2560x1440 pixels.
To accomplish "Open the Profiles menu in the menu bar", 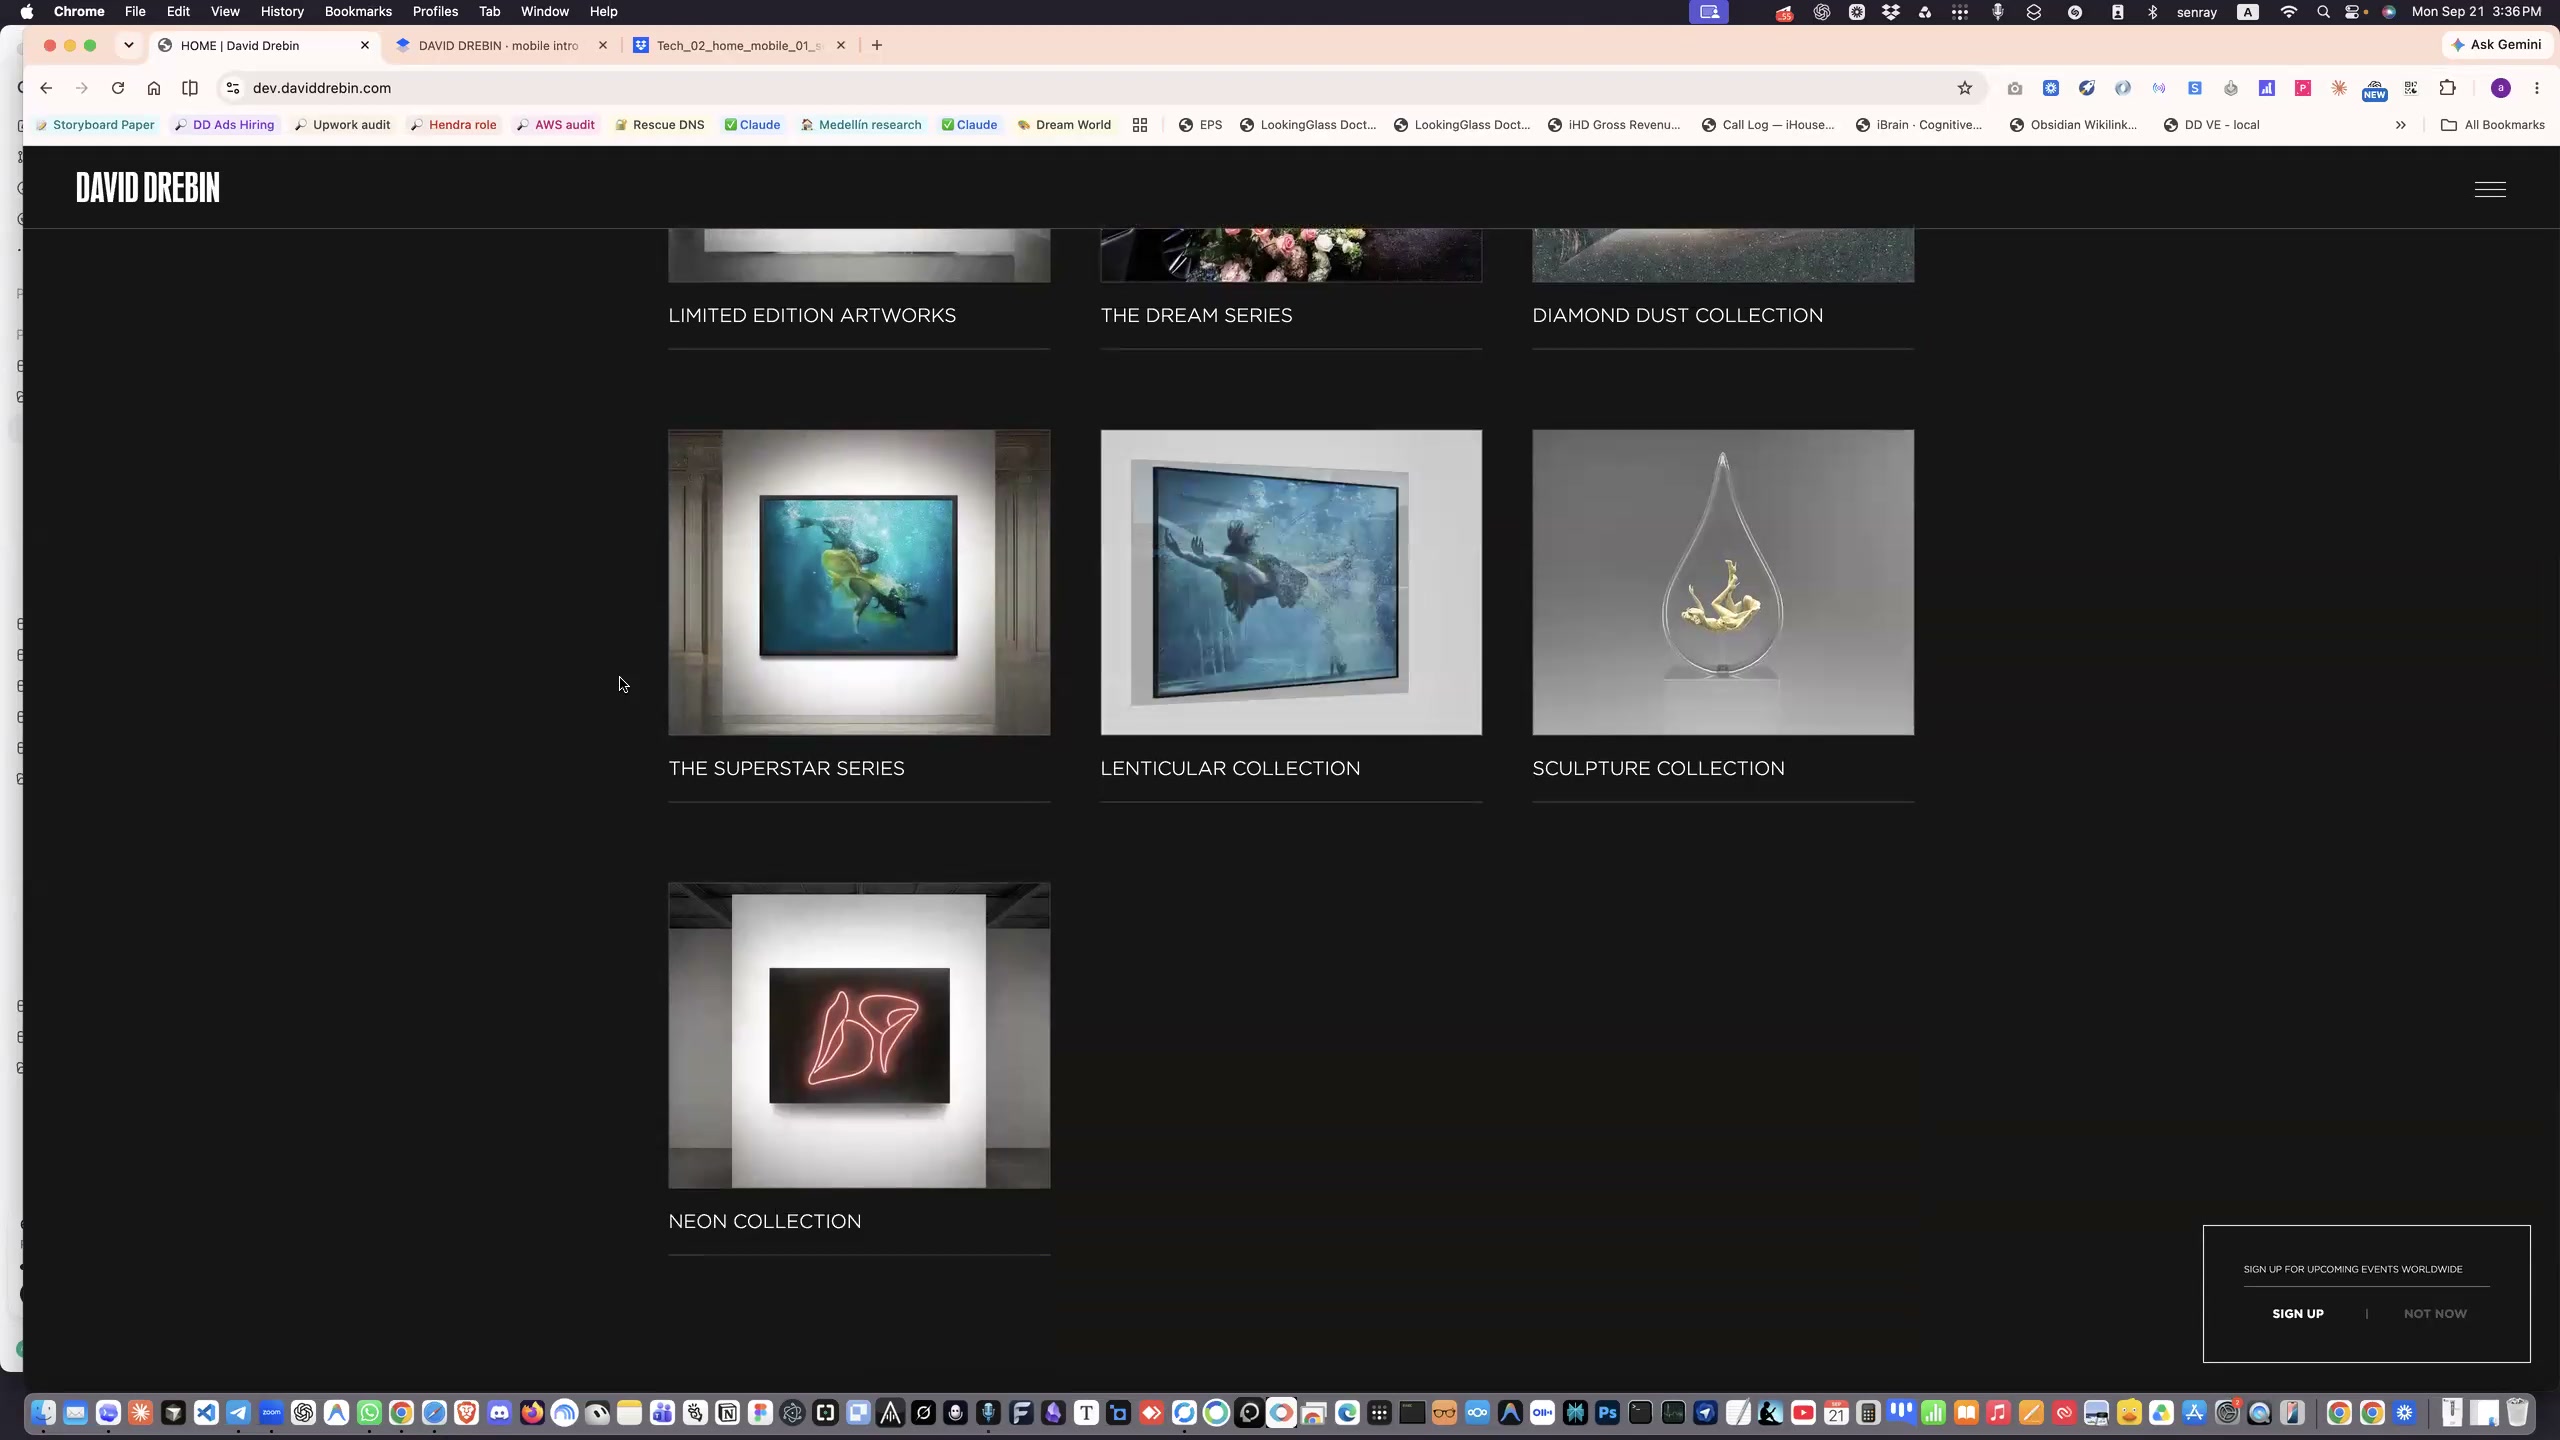I will tap(435, 12).
